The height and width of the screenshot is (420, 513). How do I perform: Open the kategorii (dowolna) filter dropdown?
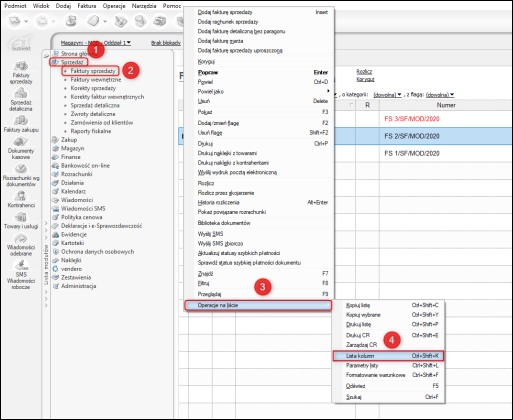tap(387, 95)
